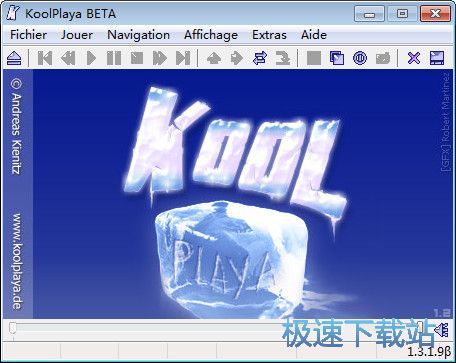Open the Affichage menu

211,35
